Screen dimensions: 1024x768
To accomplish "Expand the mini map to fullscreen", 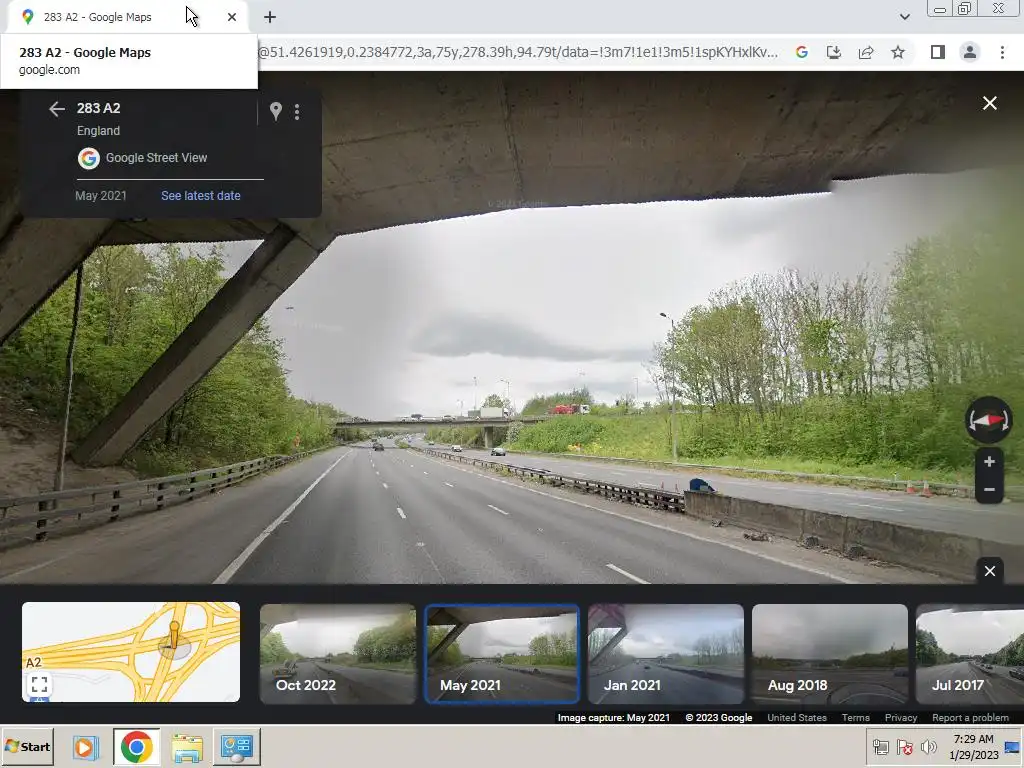I will 39,684.
